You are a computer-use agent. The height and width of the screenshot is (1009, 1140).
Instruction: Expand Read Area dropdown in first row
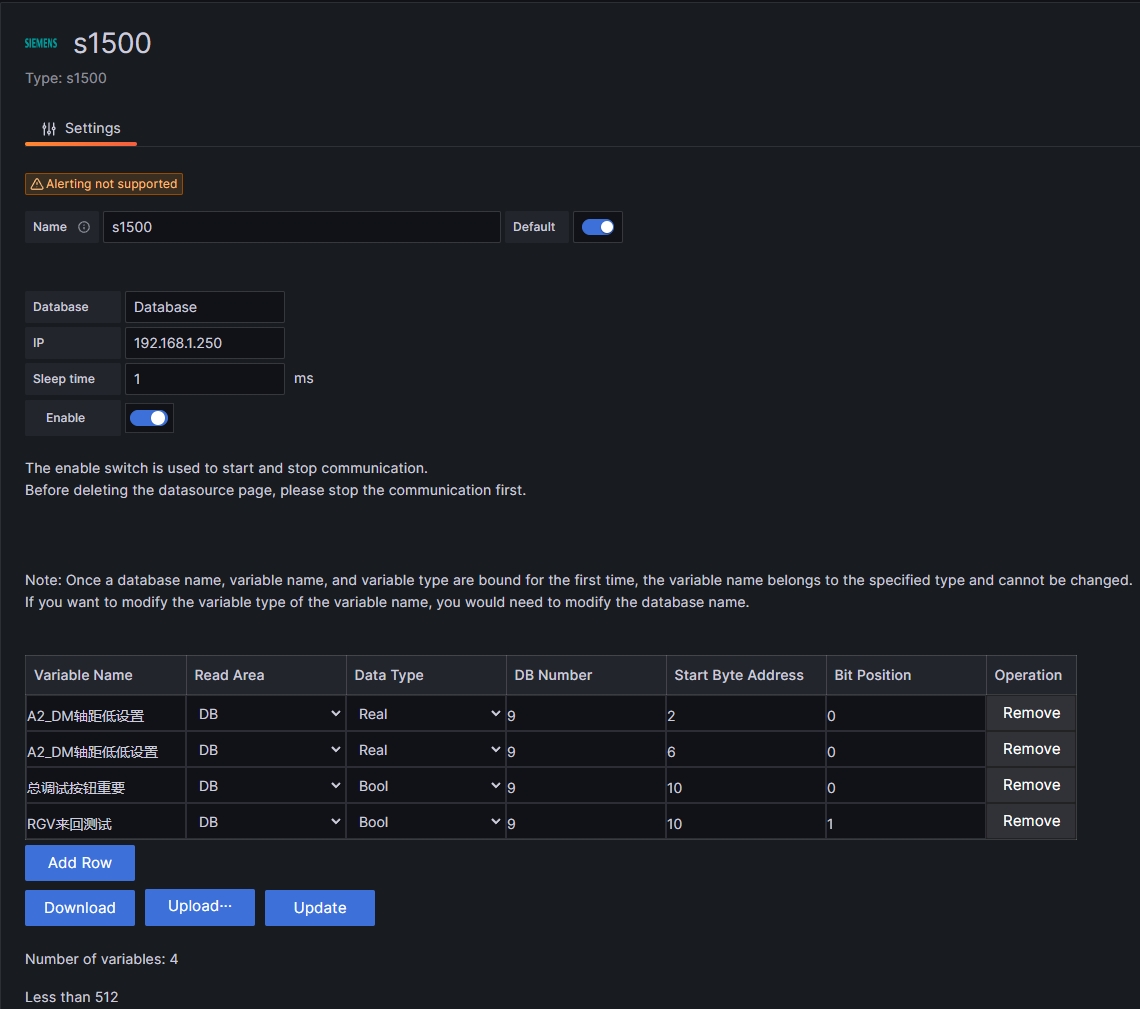[x=266, y=714]
